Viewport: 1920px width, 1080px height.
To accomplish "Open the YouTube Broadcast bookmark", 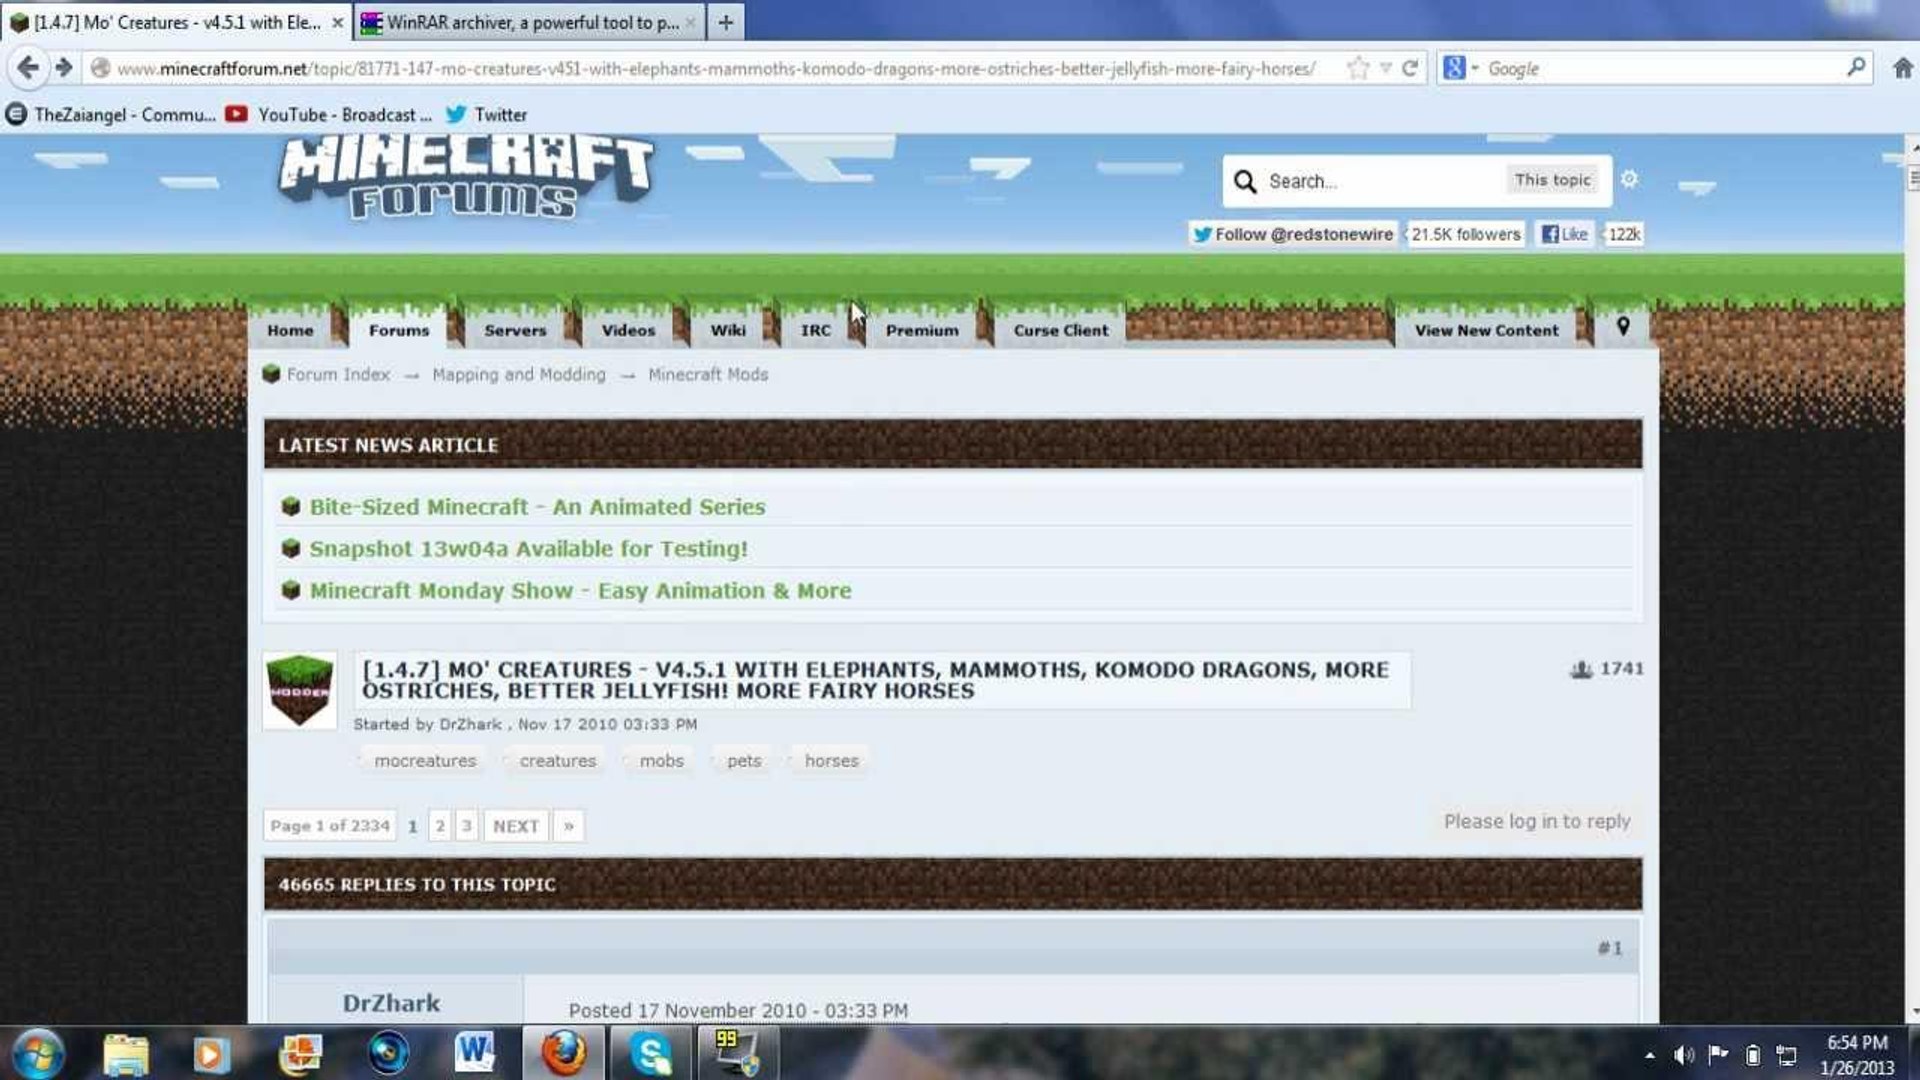I will click(329, 115).
